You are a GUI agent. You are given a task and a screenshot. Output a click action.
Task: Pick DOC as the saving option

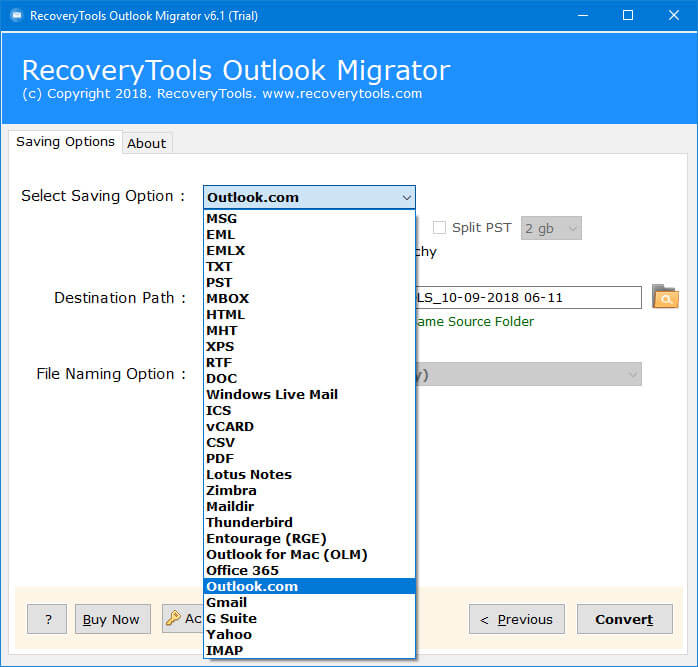(x=309, y=379)
